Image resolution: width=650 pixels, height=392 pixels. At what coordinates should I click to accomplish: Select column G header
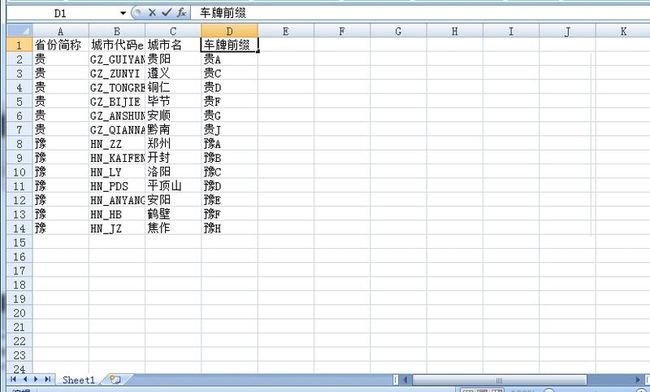pyautogui.click(x=398, y=31)
